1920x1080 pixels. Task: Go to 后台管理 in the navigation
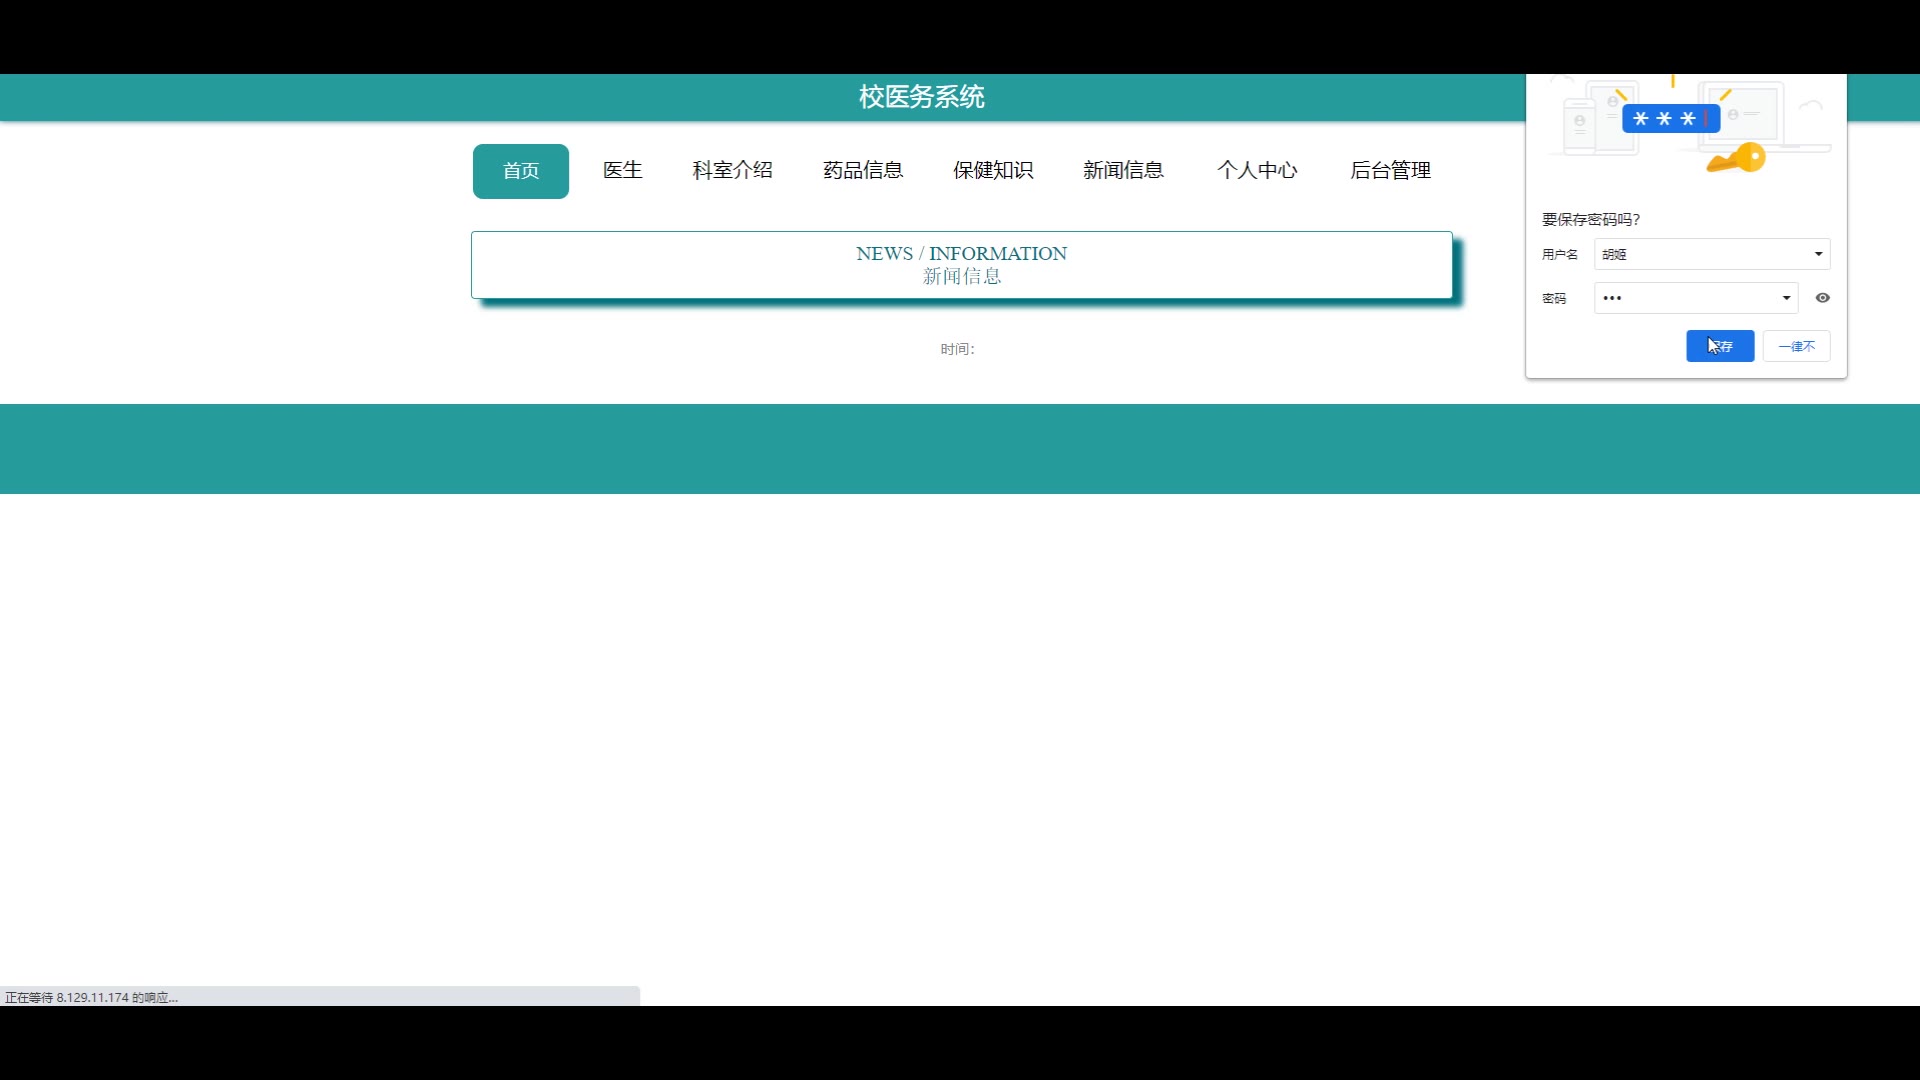pos(1390,171)
